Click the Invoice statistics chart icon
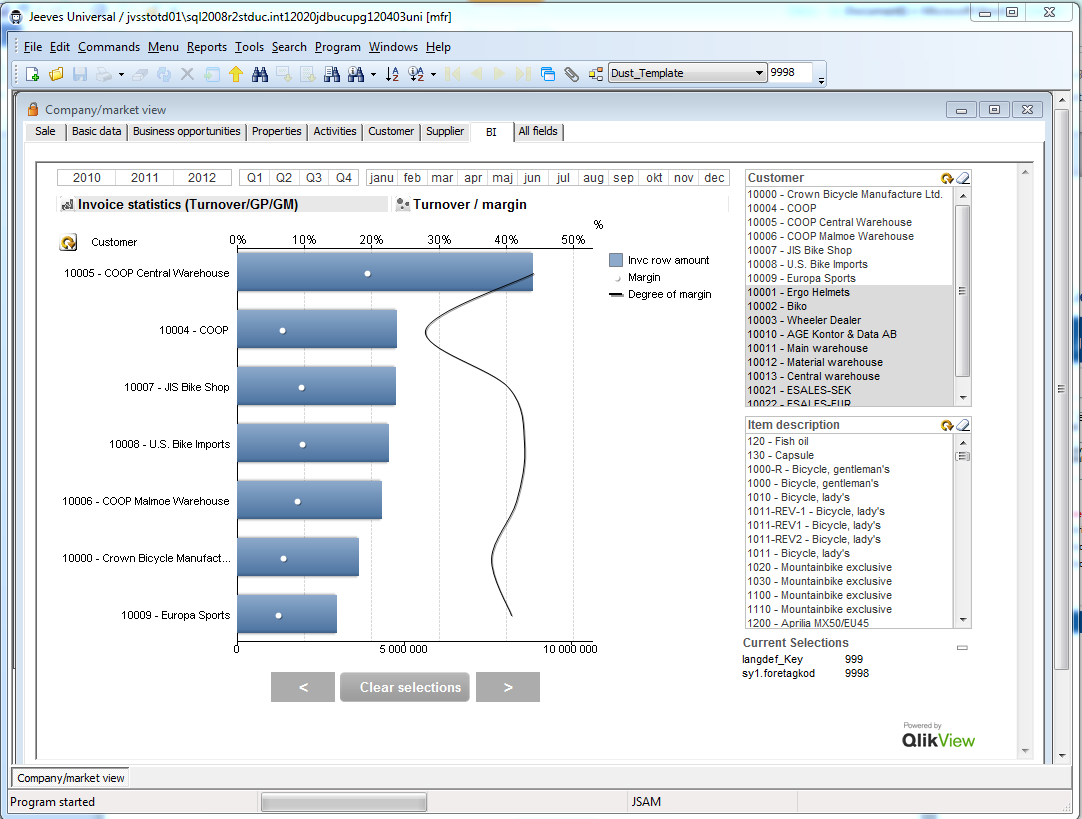Image resolution: width=1082 pixels, height=819 pixels. coord(68,204)
